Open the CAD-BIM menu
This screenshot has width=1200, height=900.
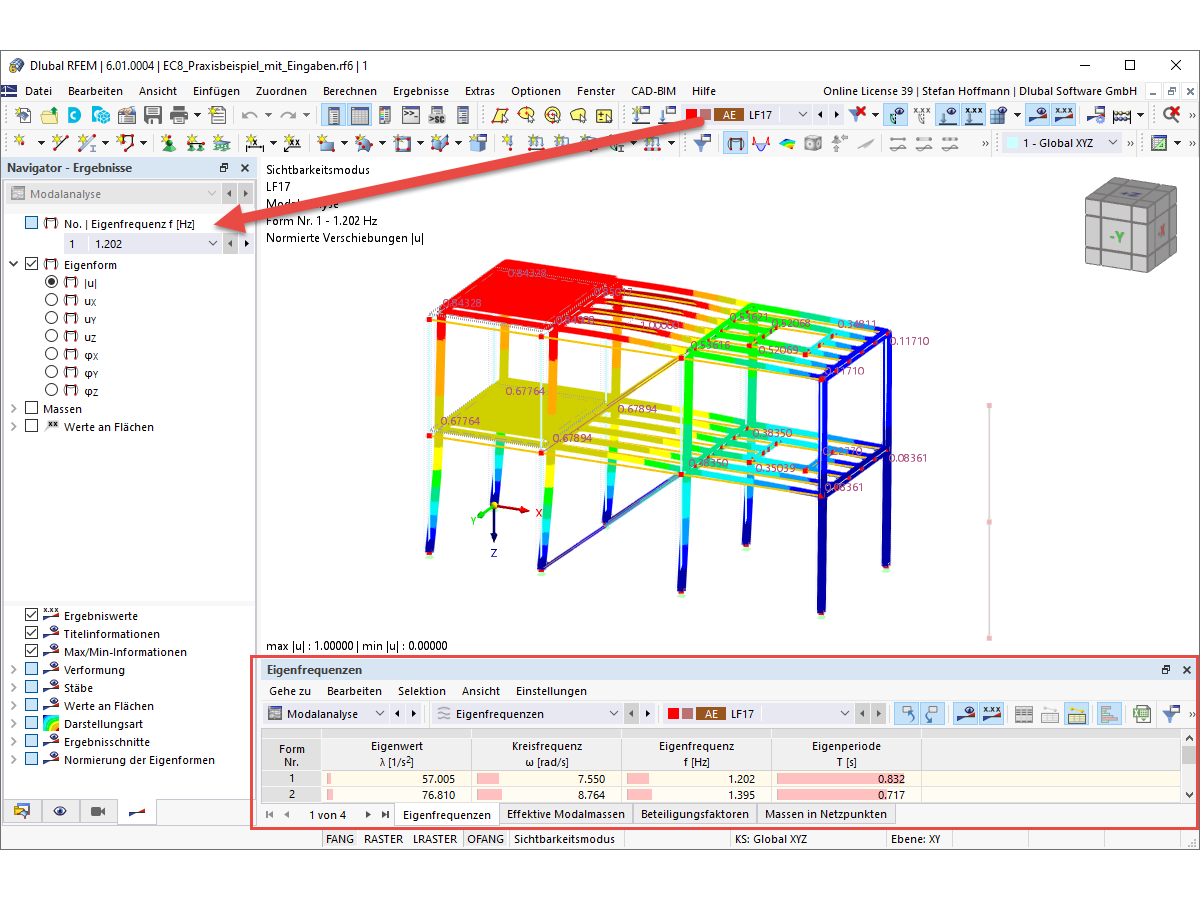[x=651, y=91]
